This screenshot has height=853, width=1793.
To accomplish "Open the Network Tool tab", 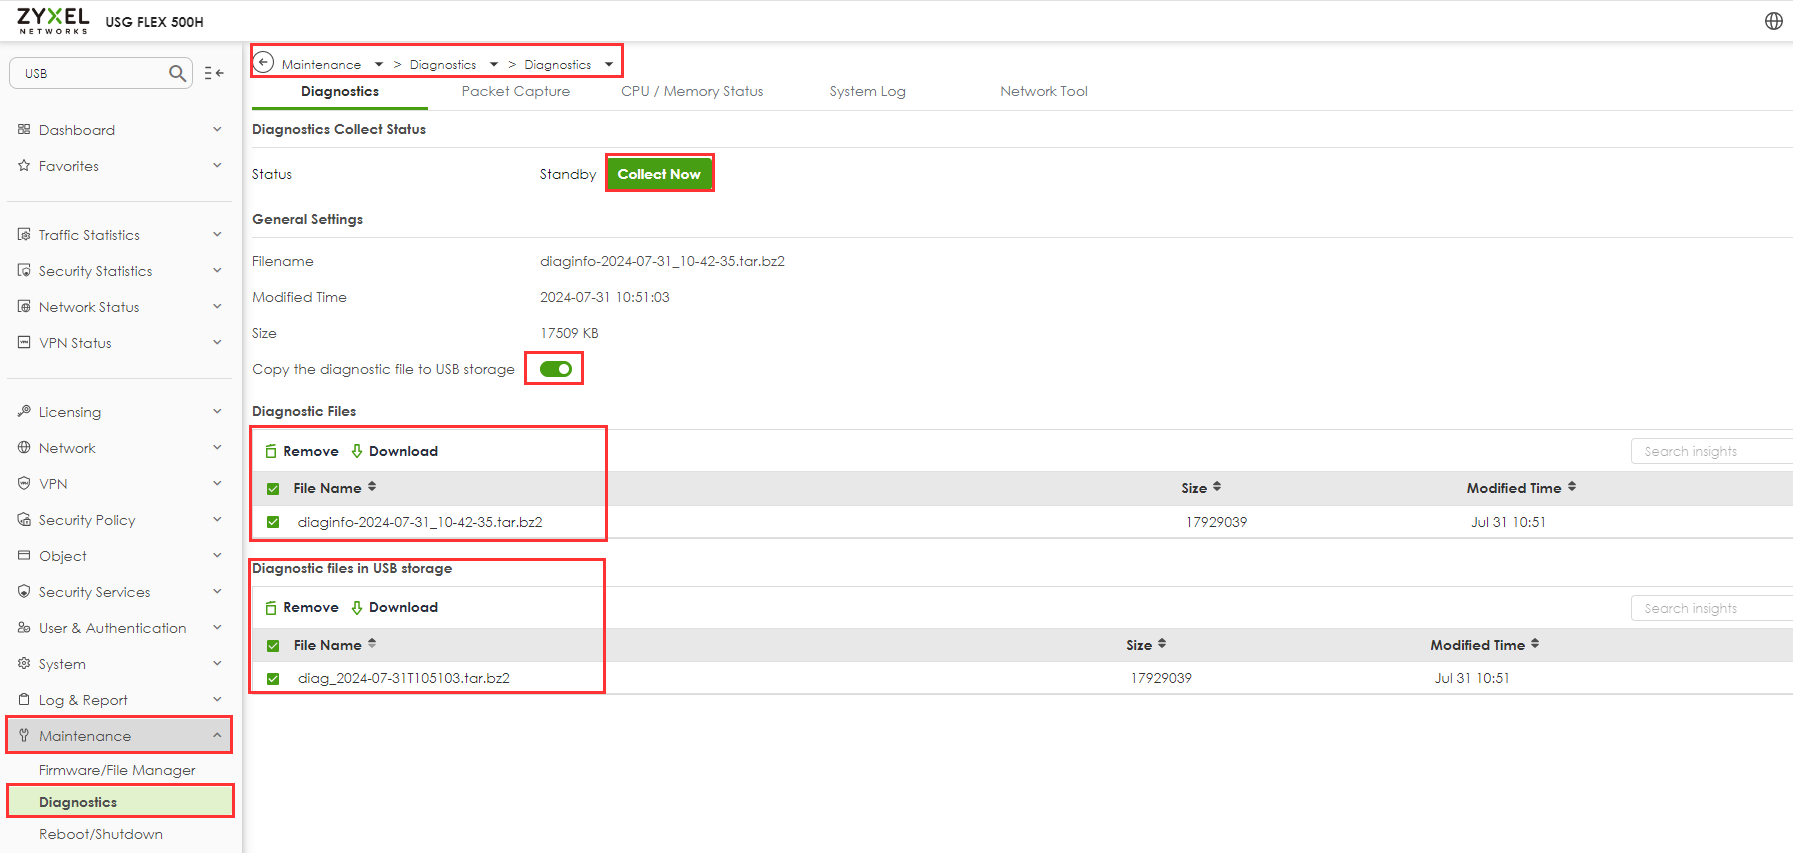I will 1043,91.
